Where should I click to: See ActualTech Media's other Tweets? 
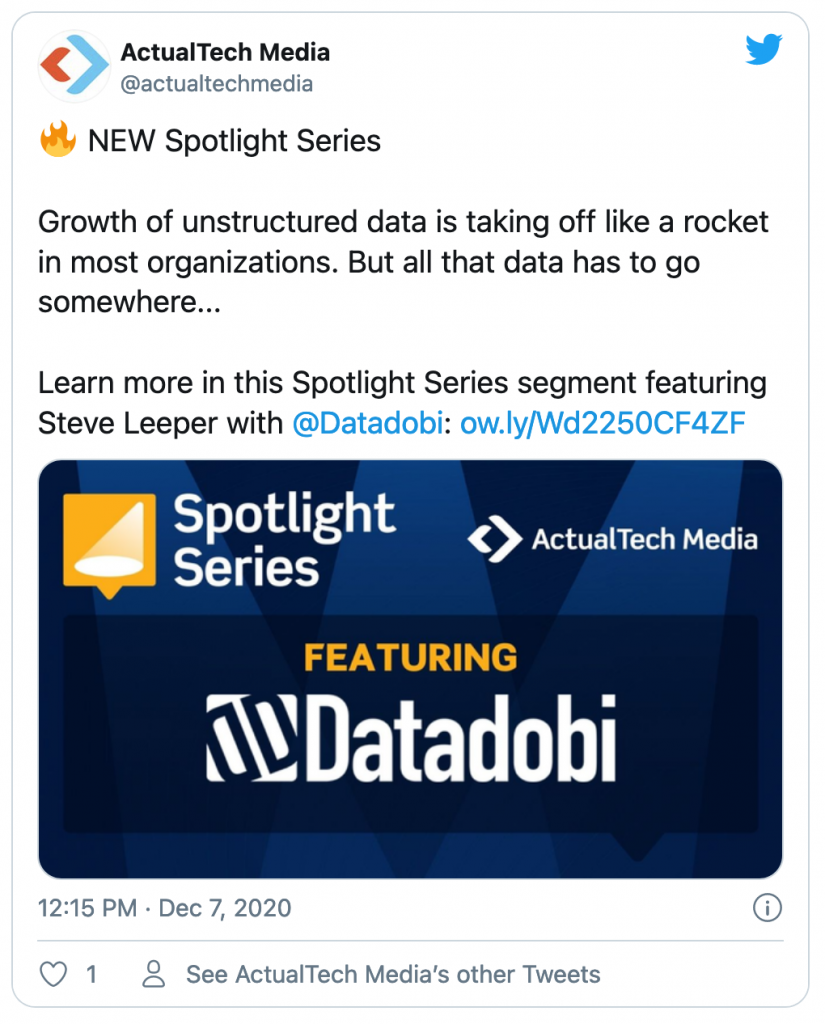pos(393,974)
